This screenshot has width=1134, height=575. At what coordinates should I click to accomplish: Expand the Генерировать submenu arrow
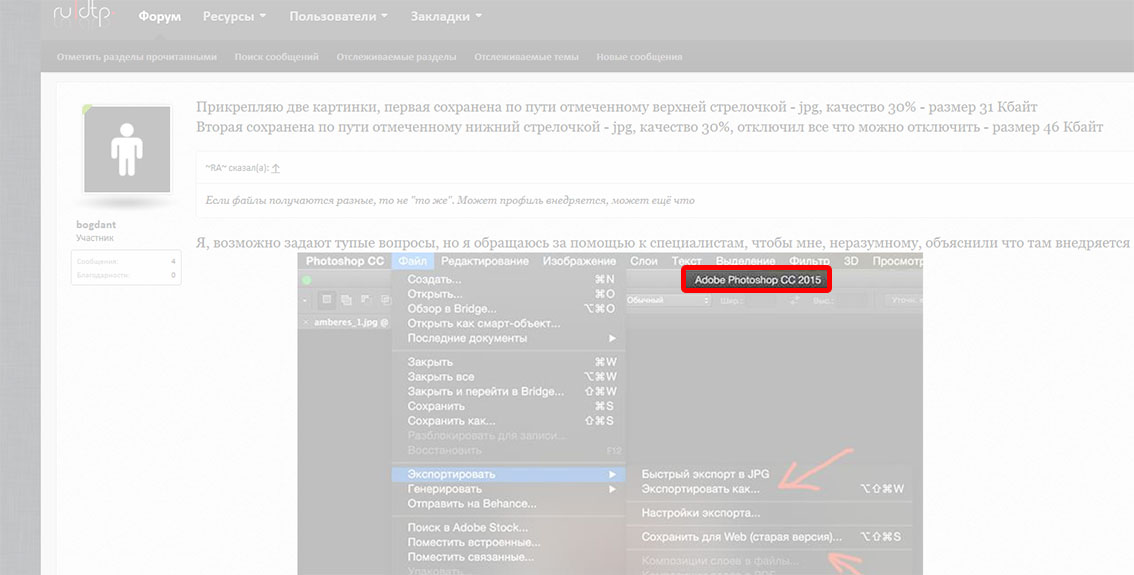click(x=612, y=489)
